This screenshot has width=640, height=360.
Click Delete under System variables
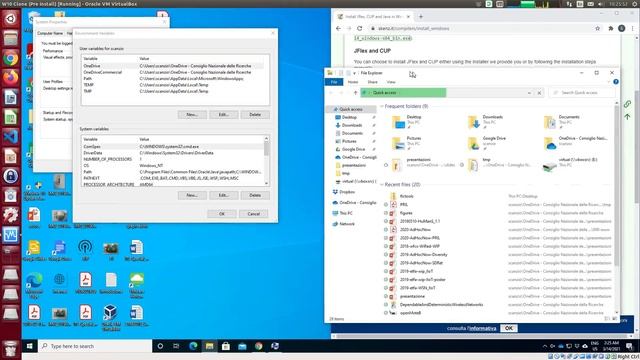tap(255, 195)
